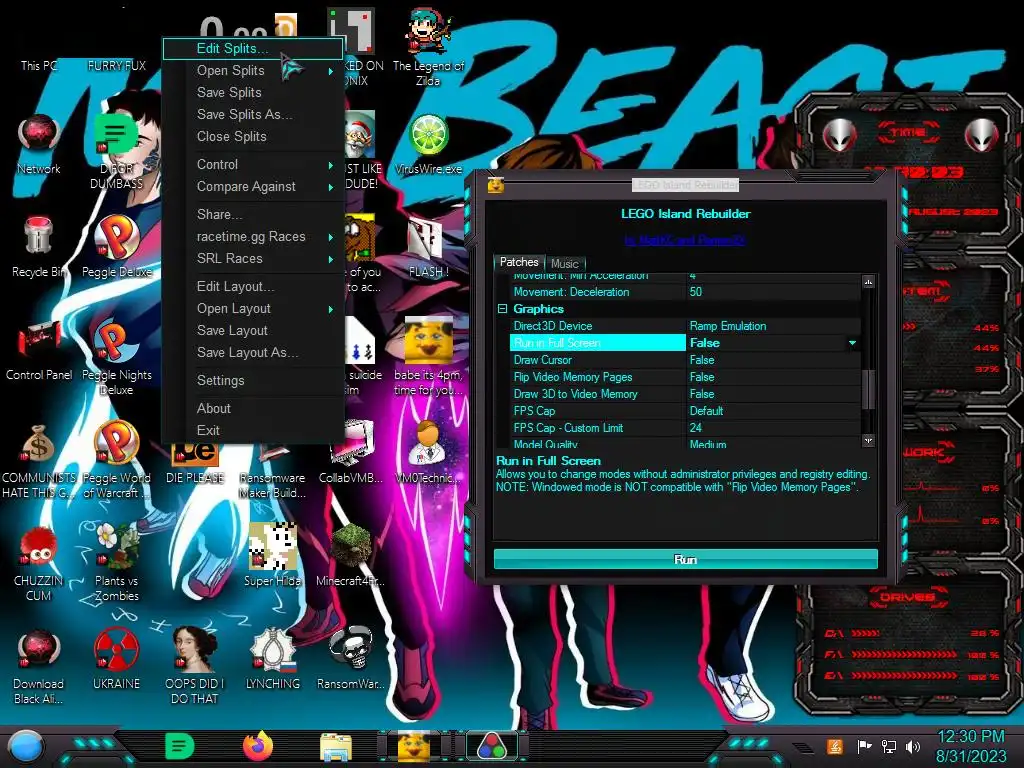
Task: Select the Plants vs Zombies icon
Action: [116, 564]
